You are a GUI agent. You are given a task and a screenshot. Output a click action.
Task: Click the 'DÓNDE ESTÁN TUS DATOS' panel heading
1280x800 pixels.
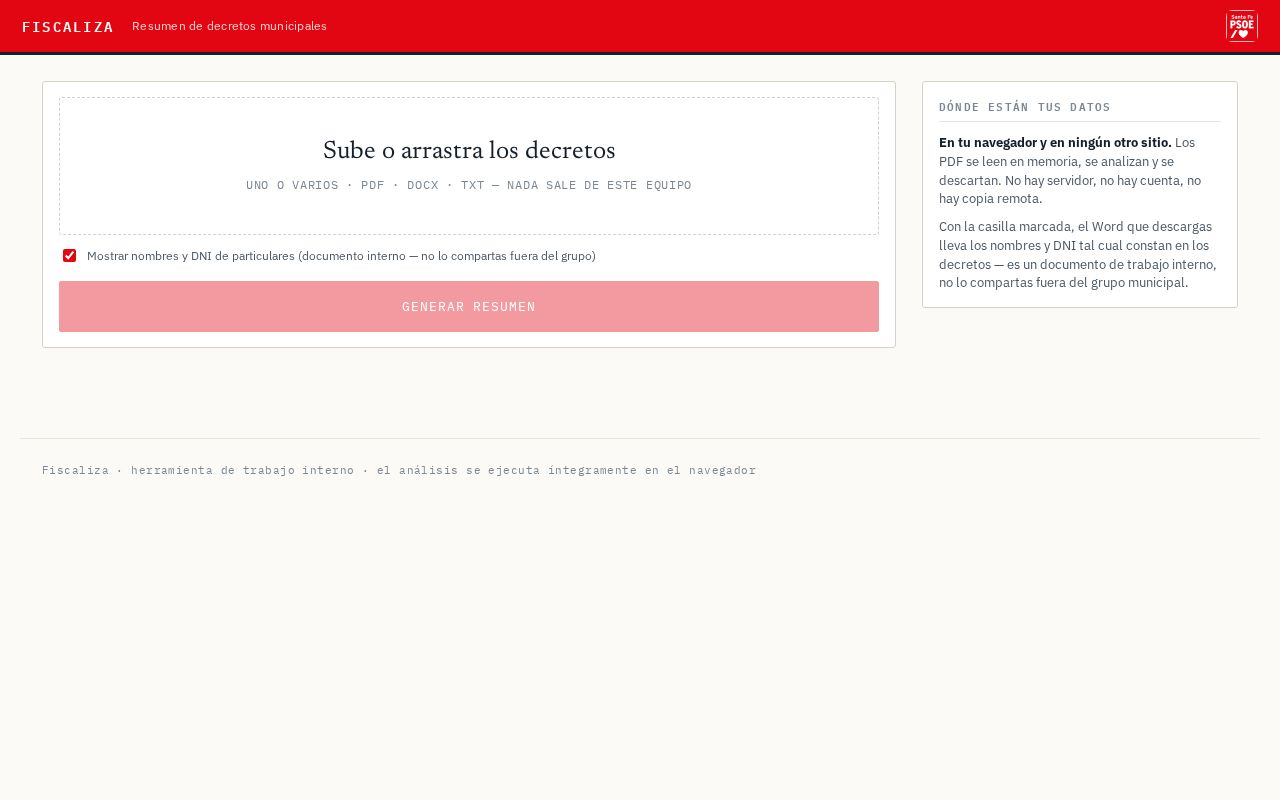1025,107
